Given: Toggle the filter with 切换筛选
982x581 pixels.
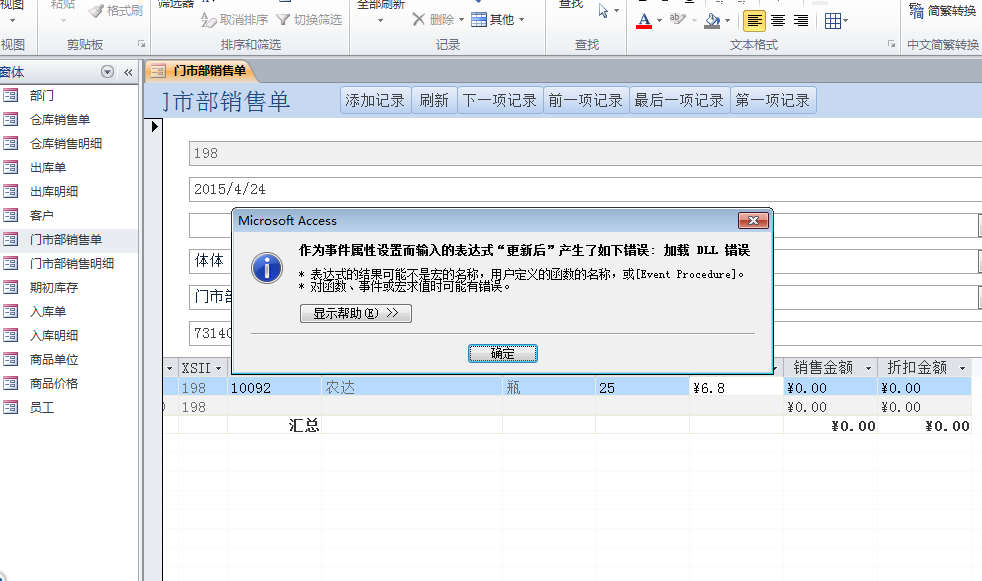Looking at the screenshot, I should [x=309, y=20].
